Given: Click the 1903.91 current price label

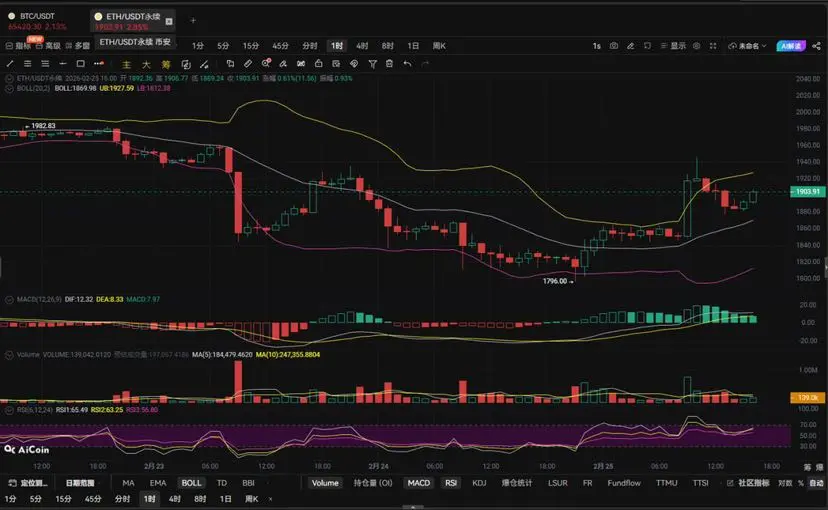Looking at the screenshot, I should pos(807,192).
